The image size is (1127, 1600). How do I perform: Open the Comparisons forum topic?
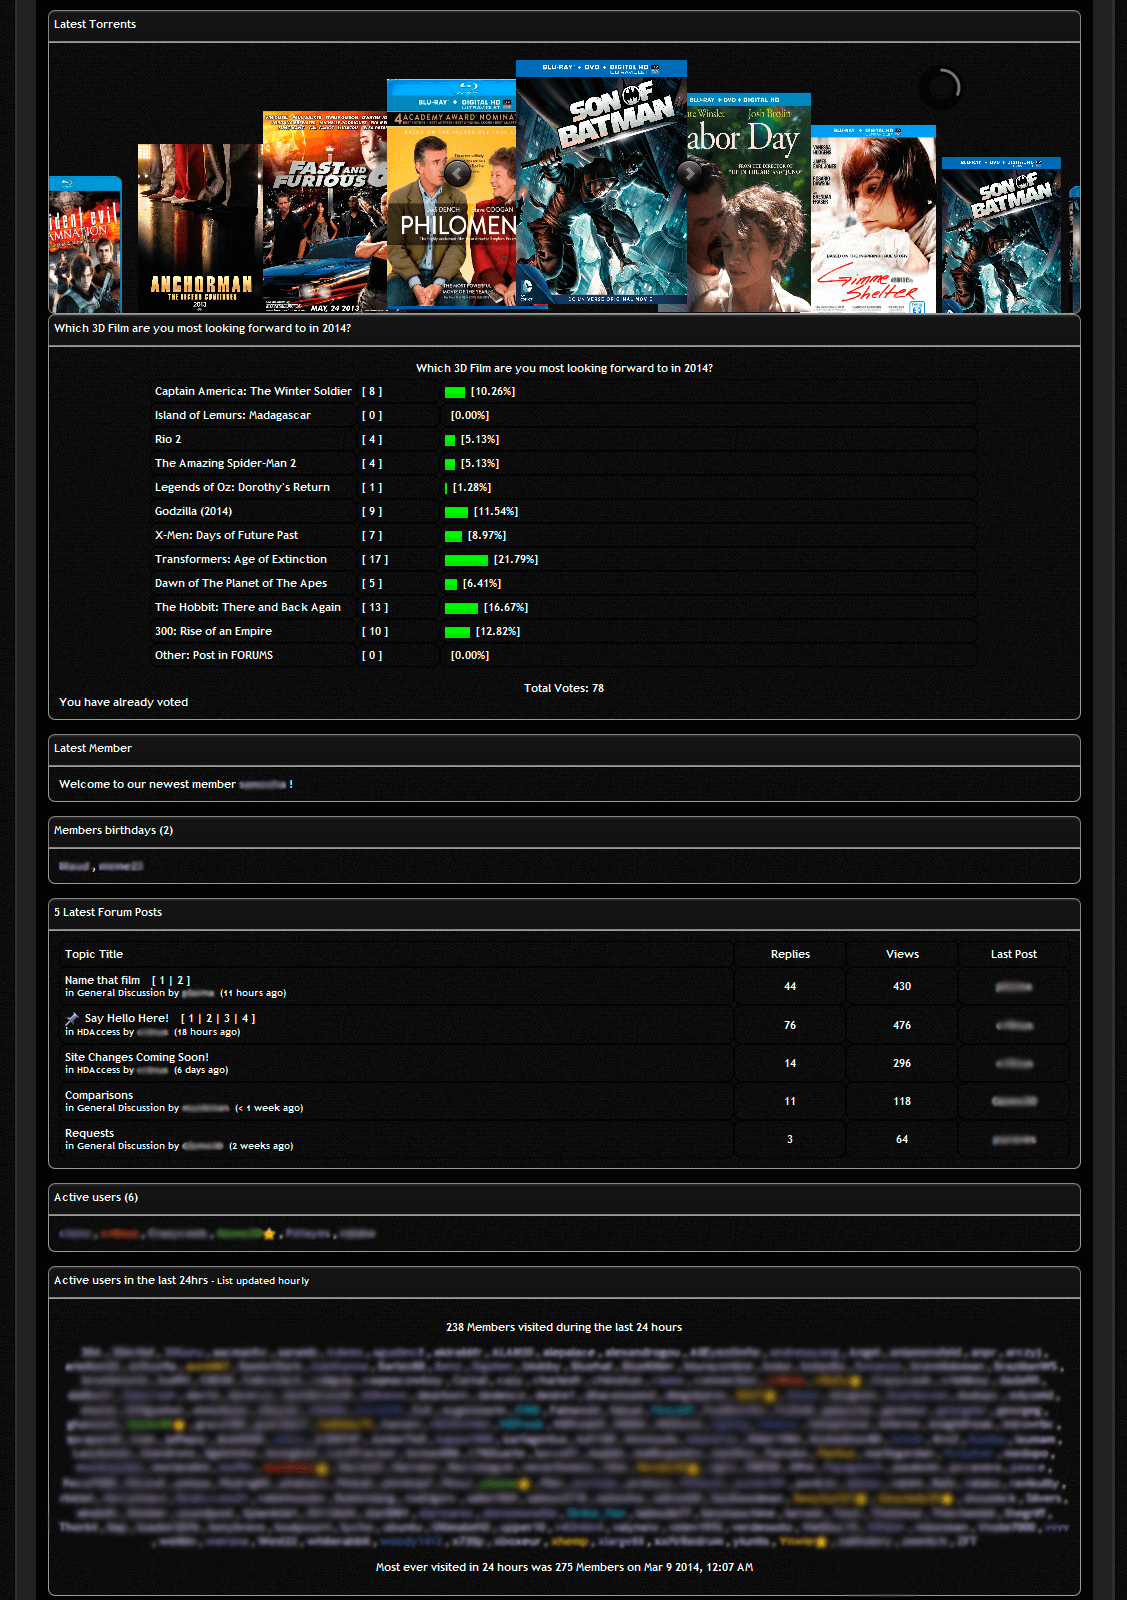coord(99,1095)
